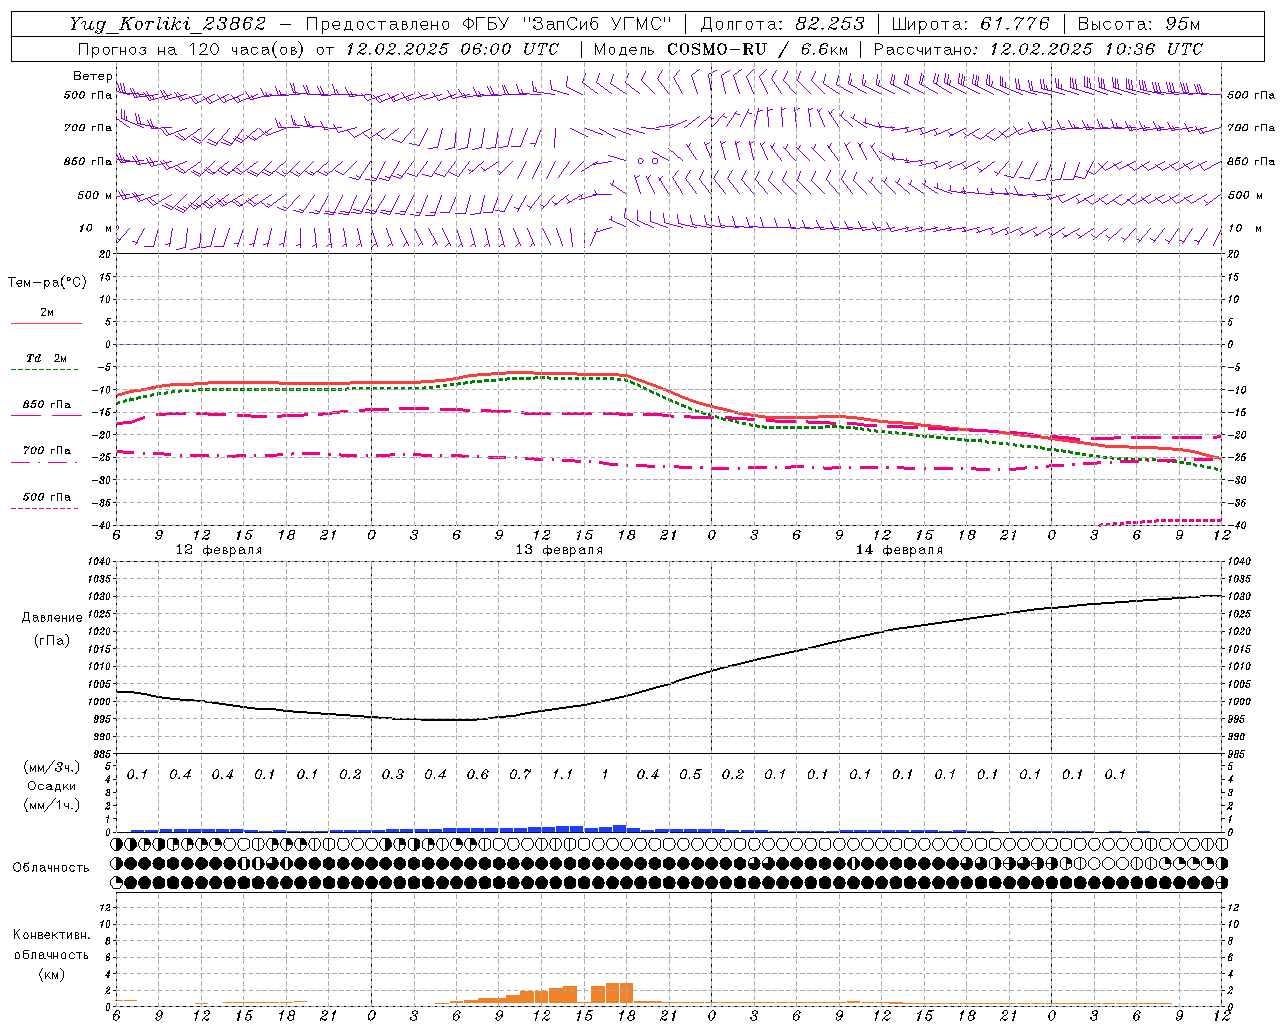Image resolution: width=1280 pixels, height=1024 pixels.
Task: Click the 'Td 2м' dew point legend entry
Action: click(x=46, y=358)
